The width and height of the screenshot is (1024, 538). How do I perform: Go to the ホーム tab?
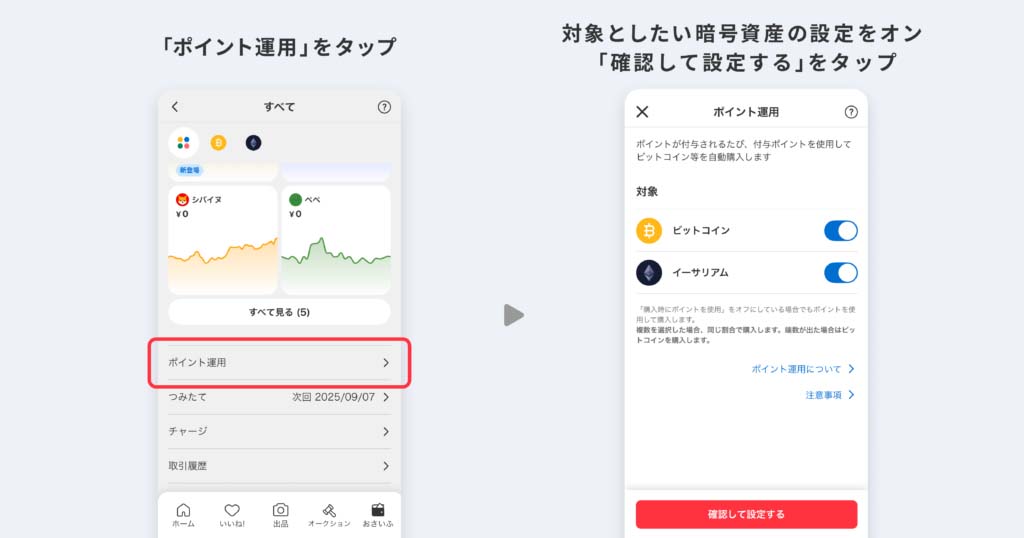(184, 514)
